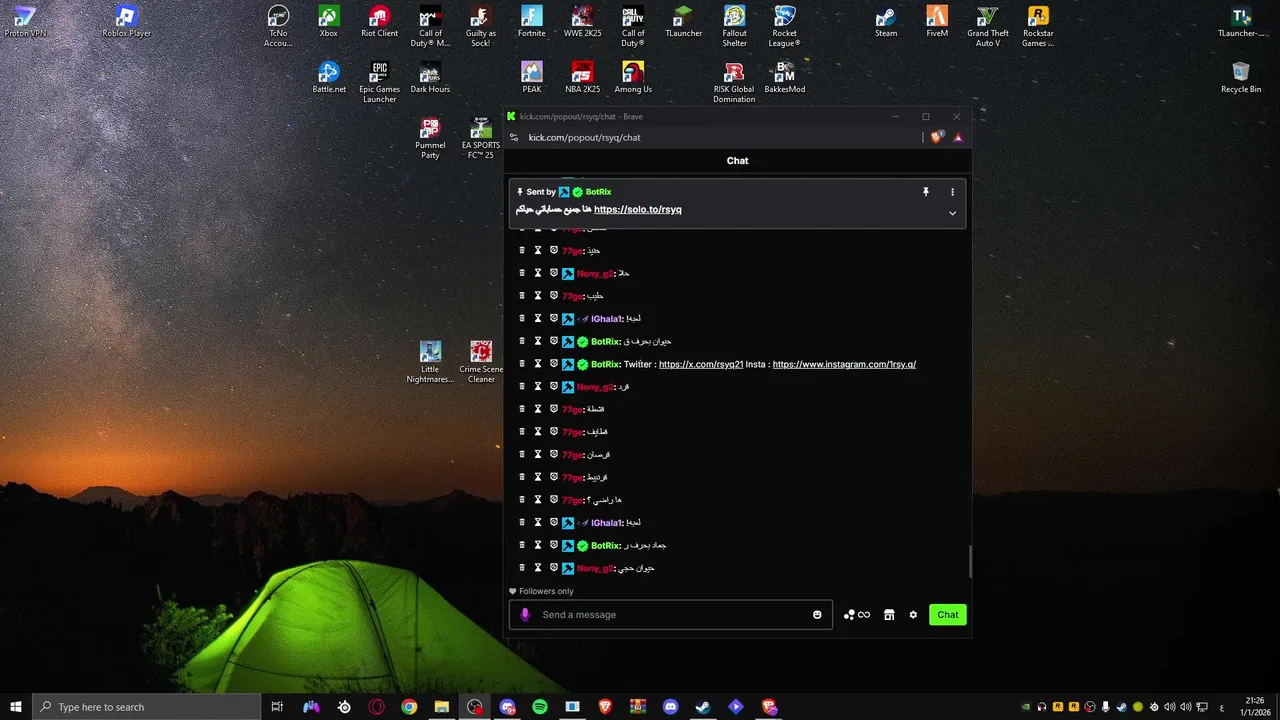The image size is (1280, 720).
Task: Open the chat shop storefront icon
Action: click(889, 615)
